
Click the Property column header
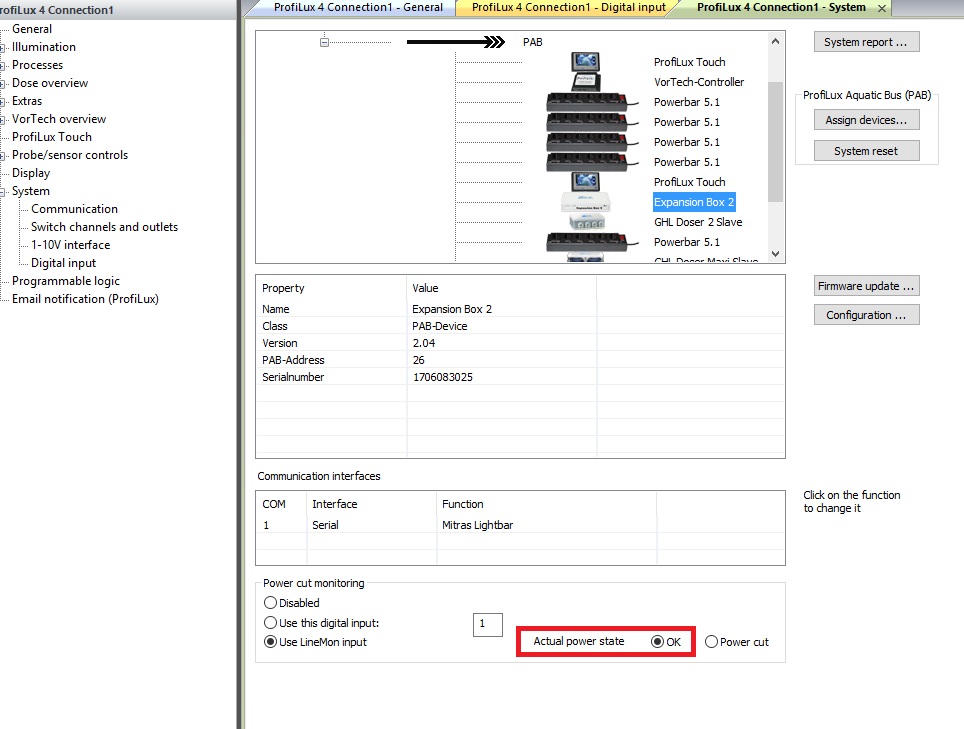tap(283, 288)
